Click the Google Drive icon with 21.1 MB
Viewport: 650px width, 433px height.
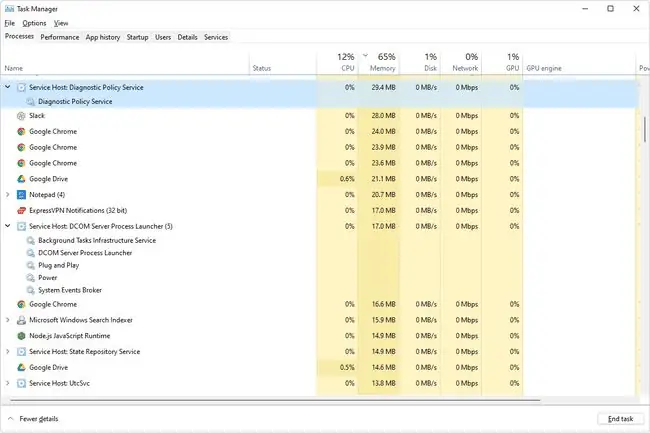pos(21,179)
